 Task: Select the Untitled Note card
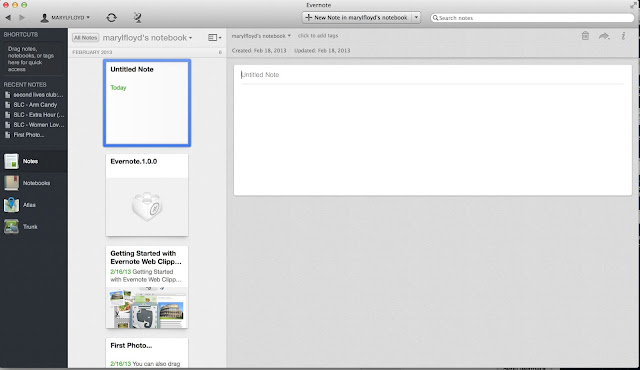(x=147, y=103)
